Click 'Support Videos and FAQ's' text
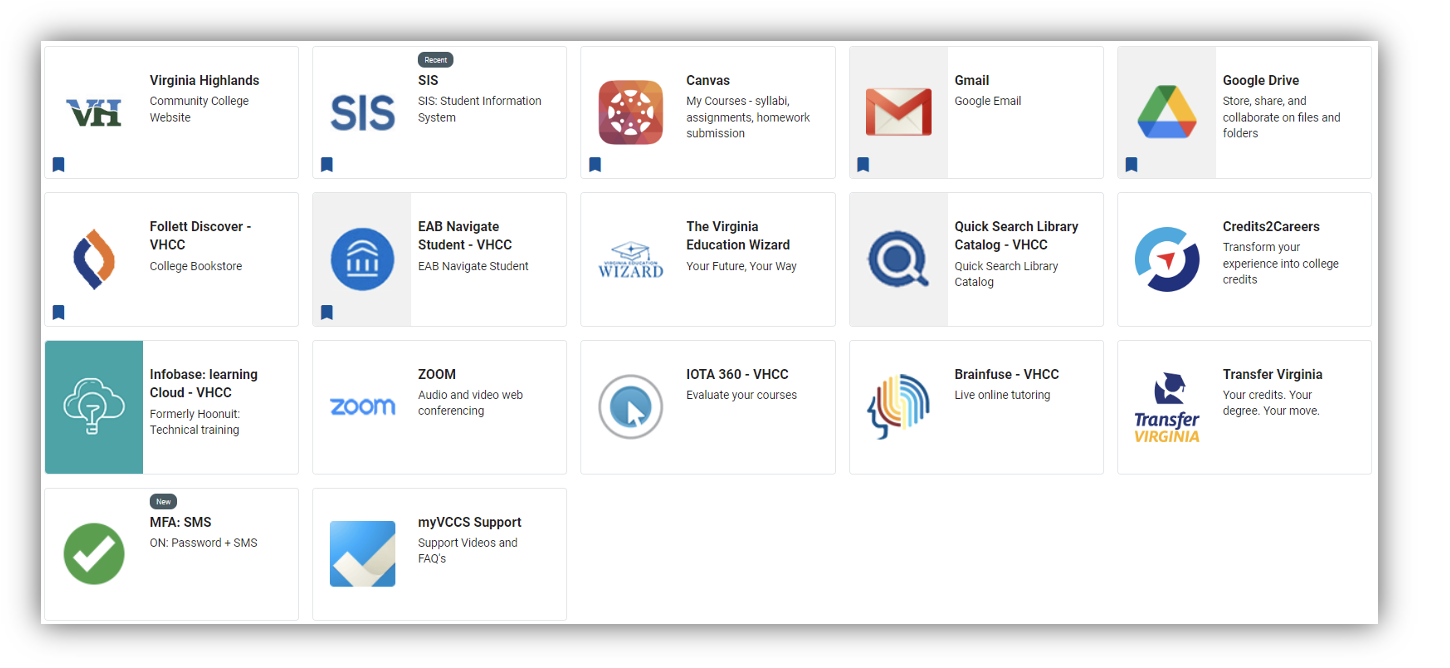The height and width of the screenshot is (668, 1450). pyautogui.click(x=468, y=551)
